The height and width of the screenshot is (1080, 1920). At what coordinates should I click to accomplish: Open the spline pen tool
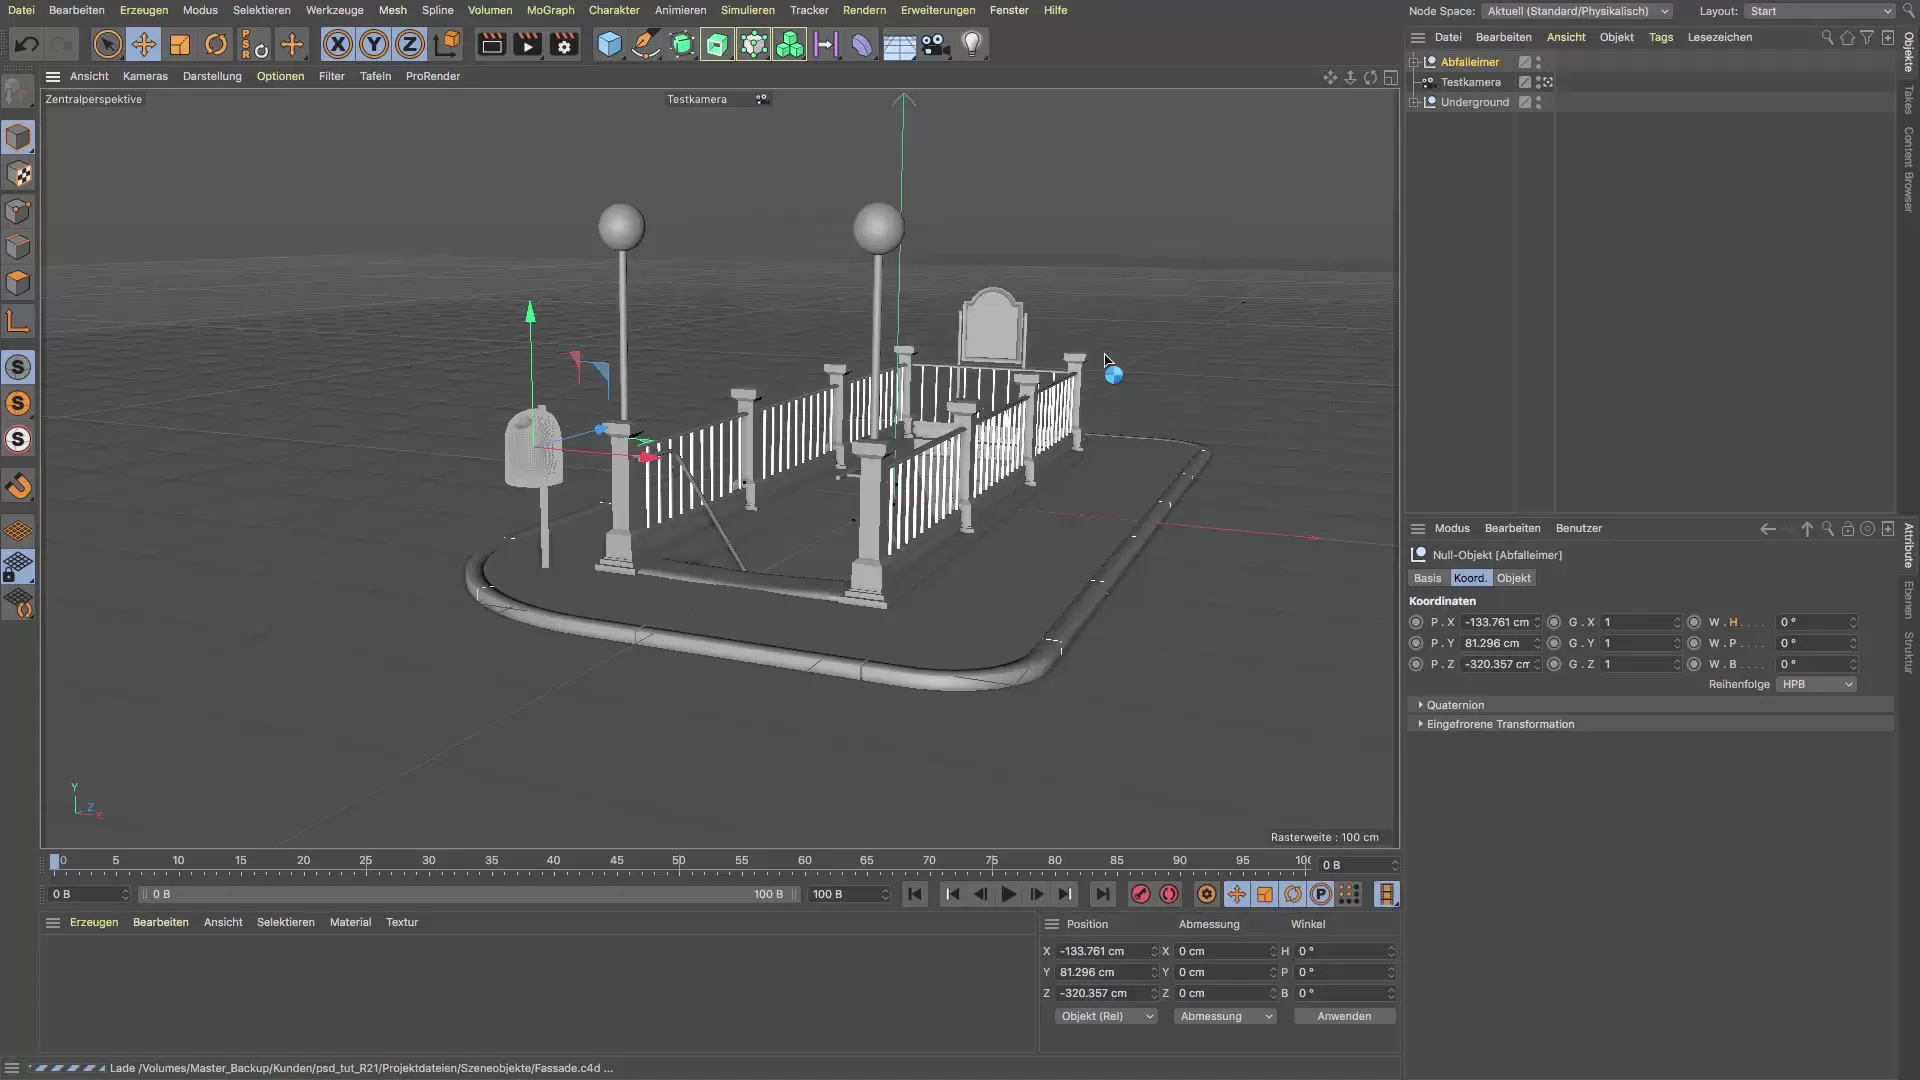(646, 44)
